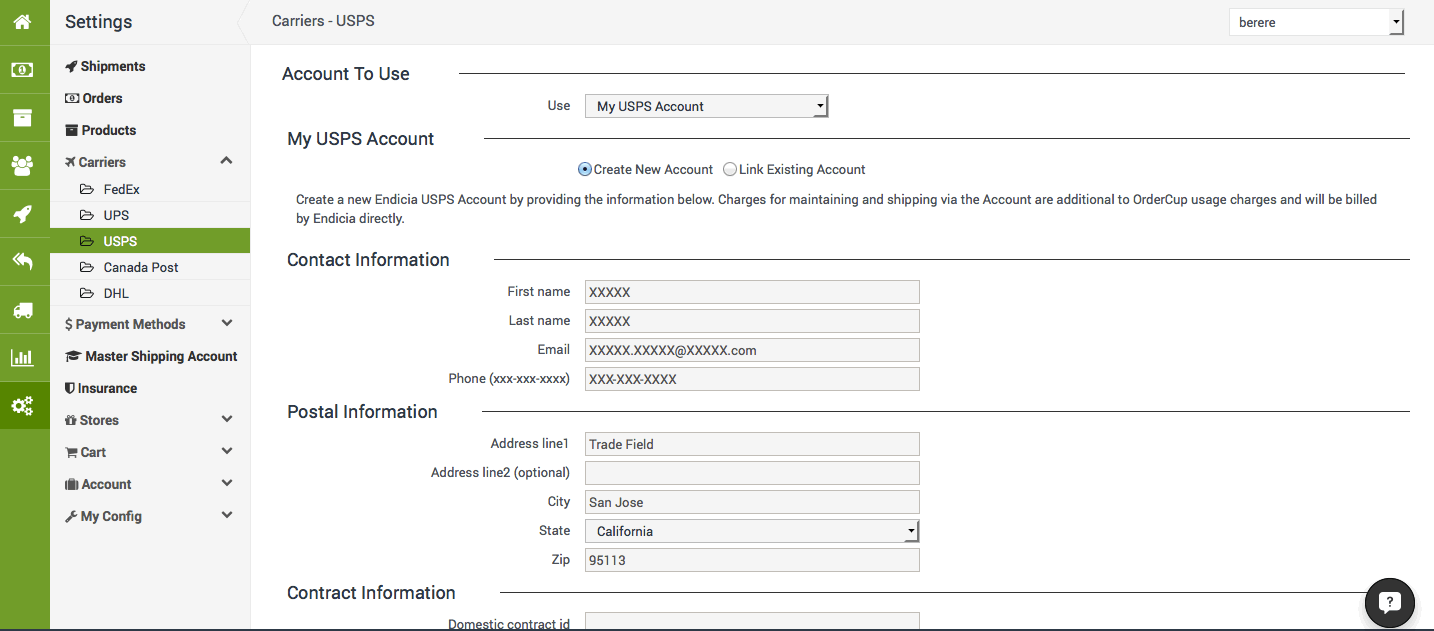This screenshot has width=1434, height=631.
Task: Open the help chat bubble icon
Action: (1389, 603)
